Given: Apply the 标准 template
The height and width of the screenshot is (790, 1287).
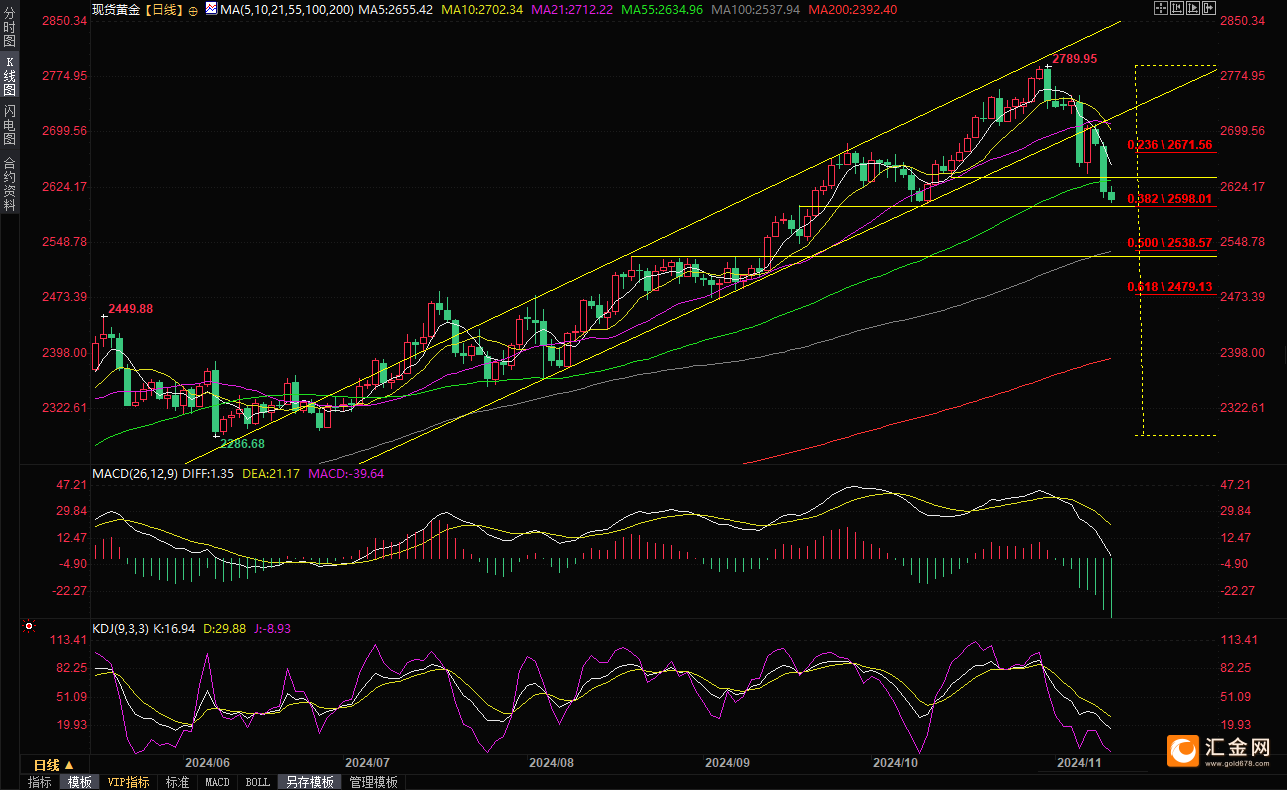Looking at the screenshot, I should click(x=177, y=782).
